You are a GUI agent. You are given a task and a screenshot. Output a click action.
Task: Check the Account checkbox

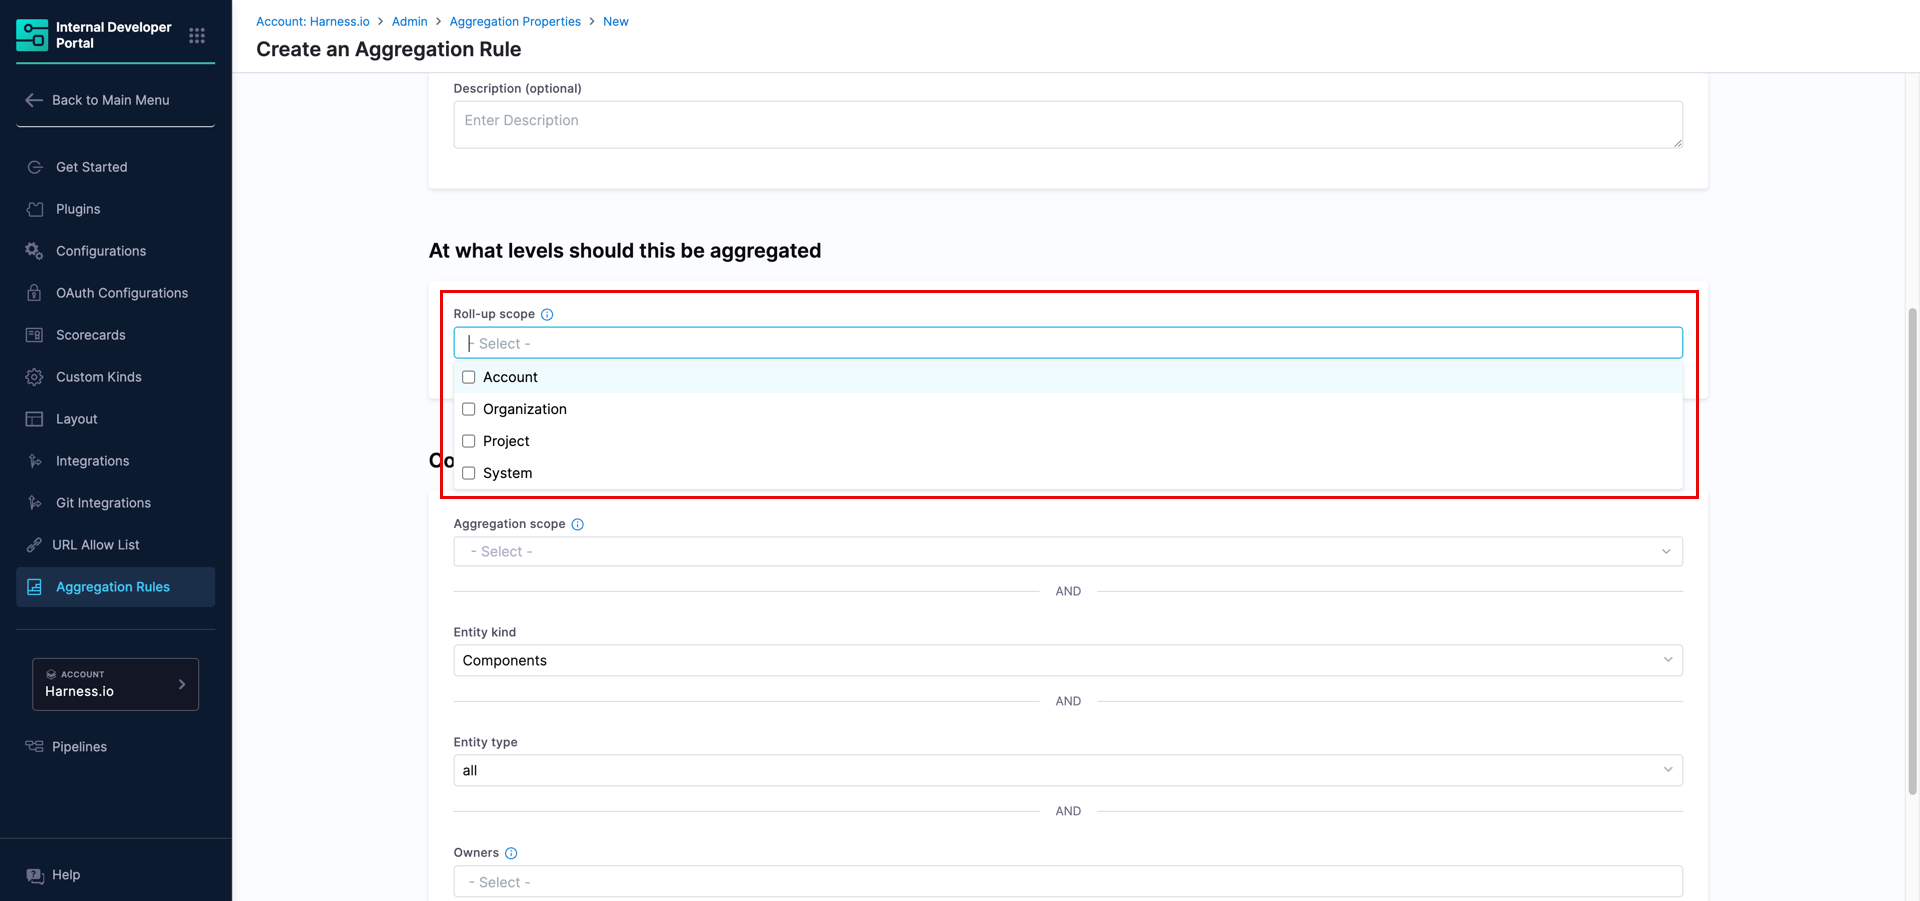point(469,377)
